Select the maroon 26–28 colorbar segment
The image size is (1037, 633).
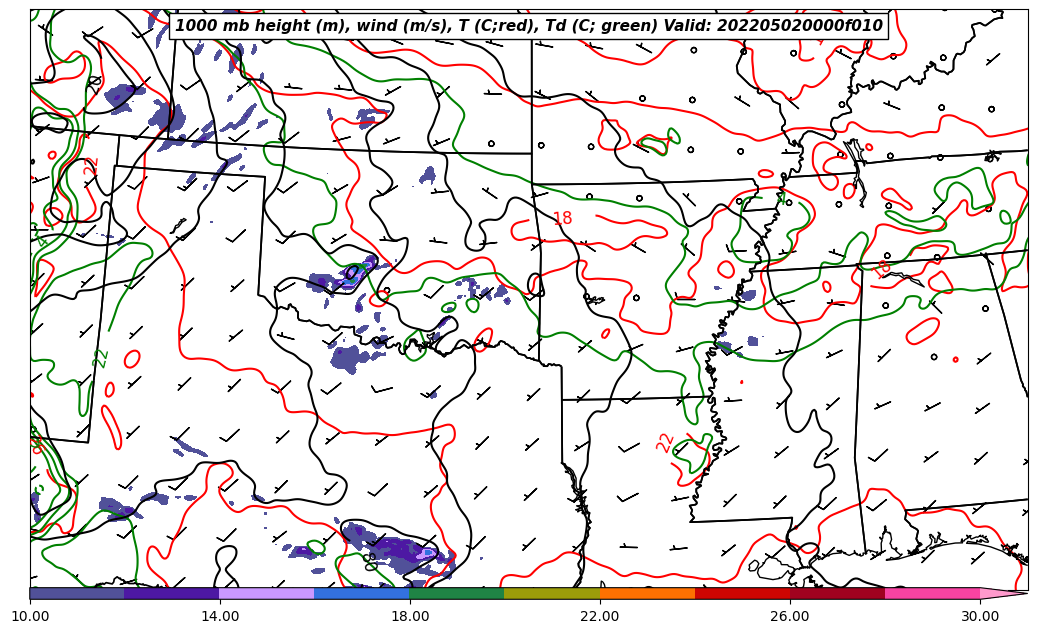click(x=837, y=593)
